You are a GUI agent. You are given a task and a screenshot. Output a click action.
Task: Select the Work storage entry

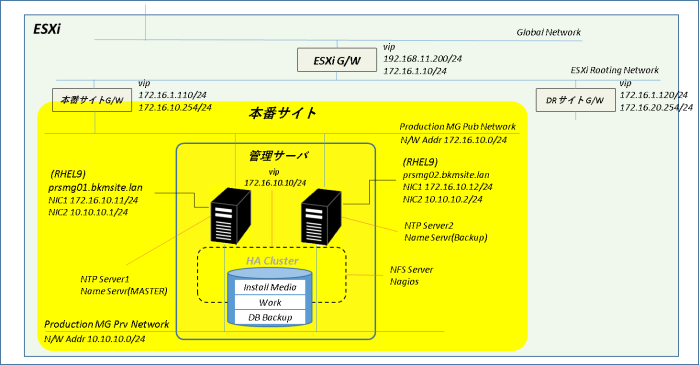click(270, 303)
